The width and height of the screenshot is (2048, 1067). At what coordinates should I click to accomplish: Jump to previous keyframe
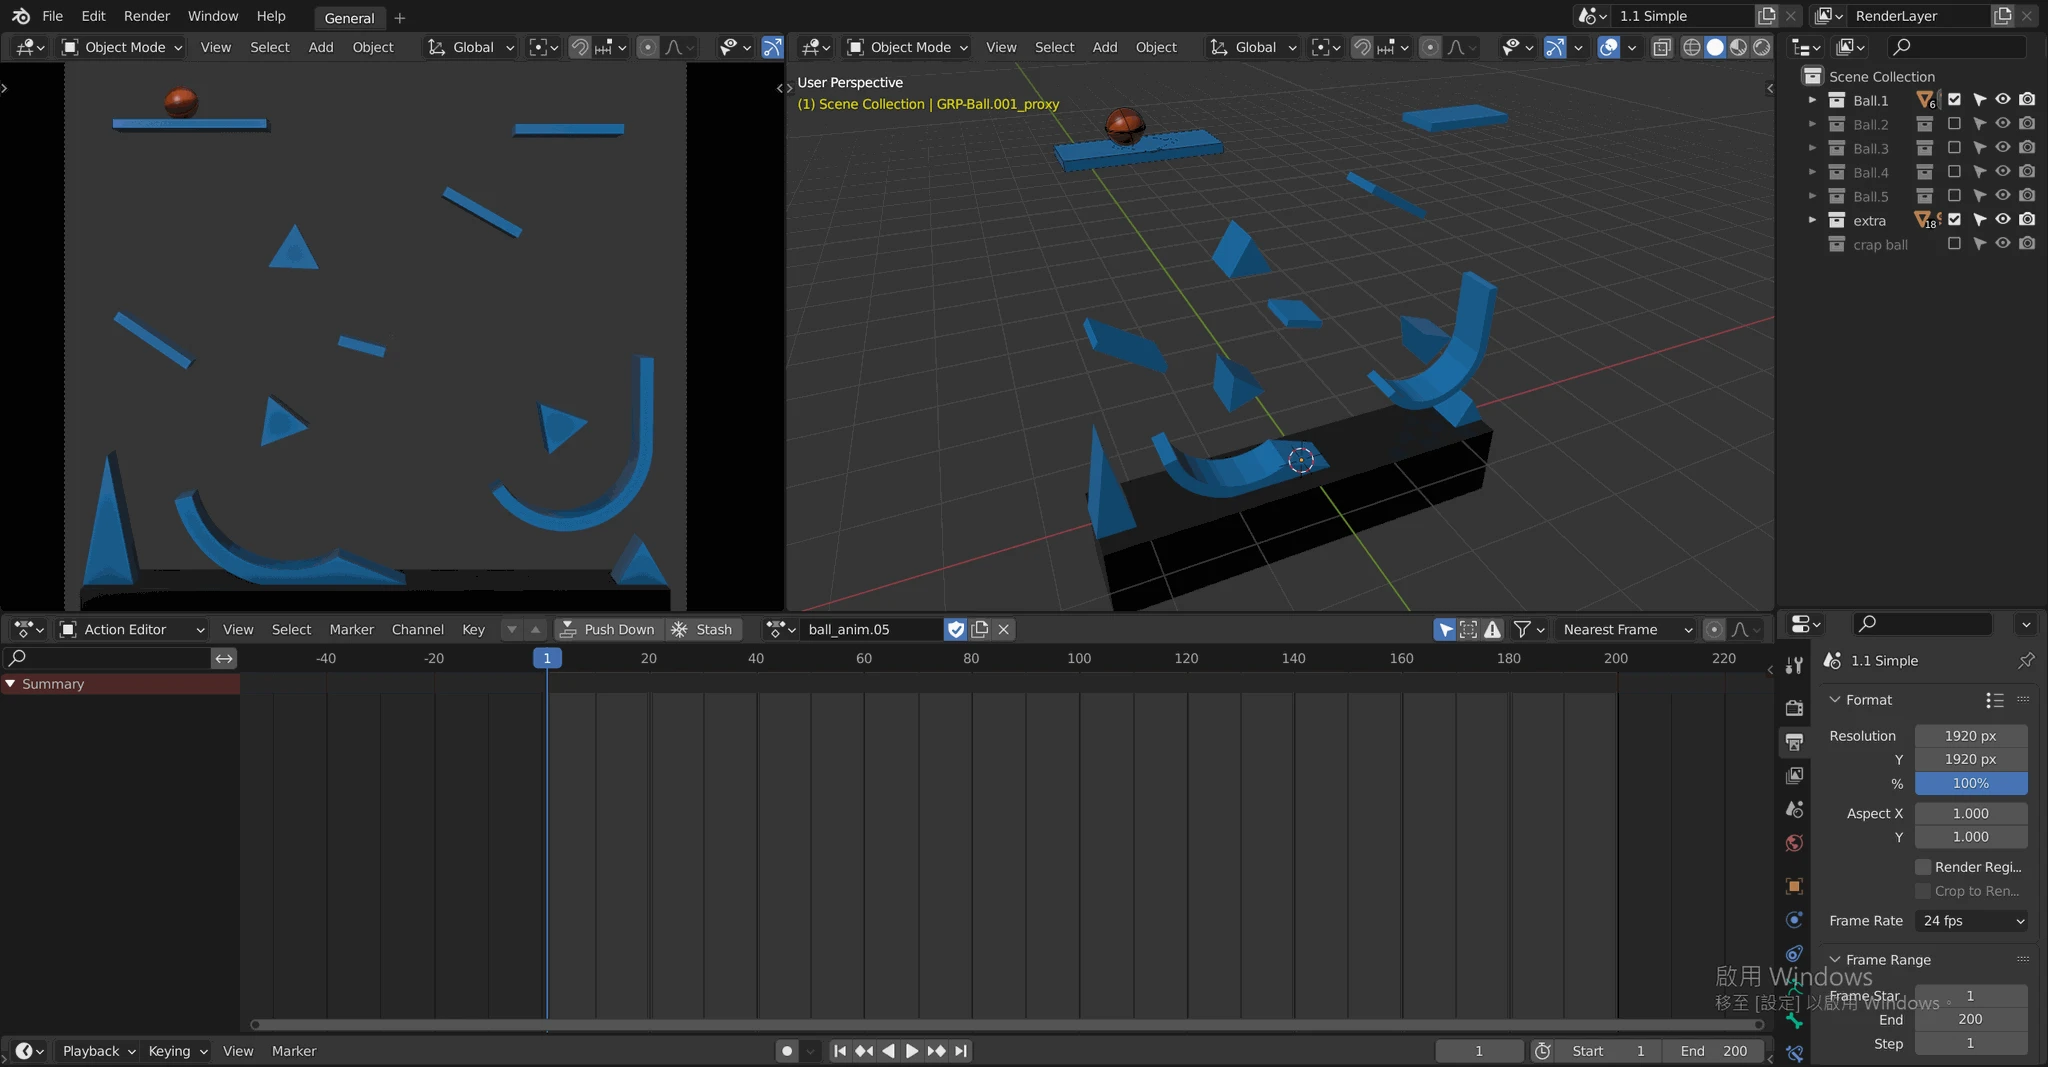[864, 1051]
